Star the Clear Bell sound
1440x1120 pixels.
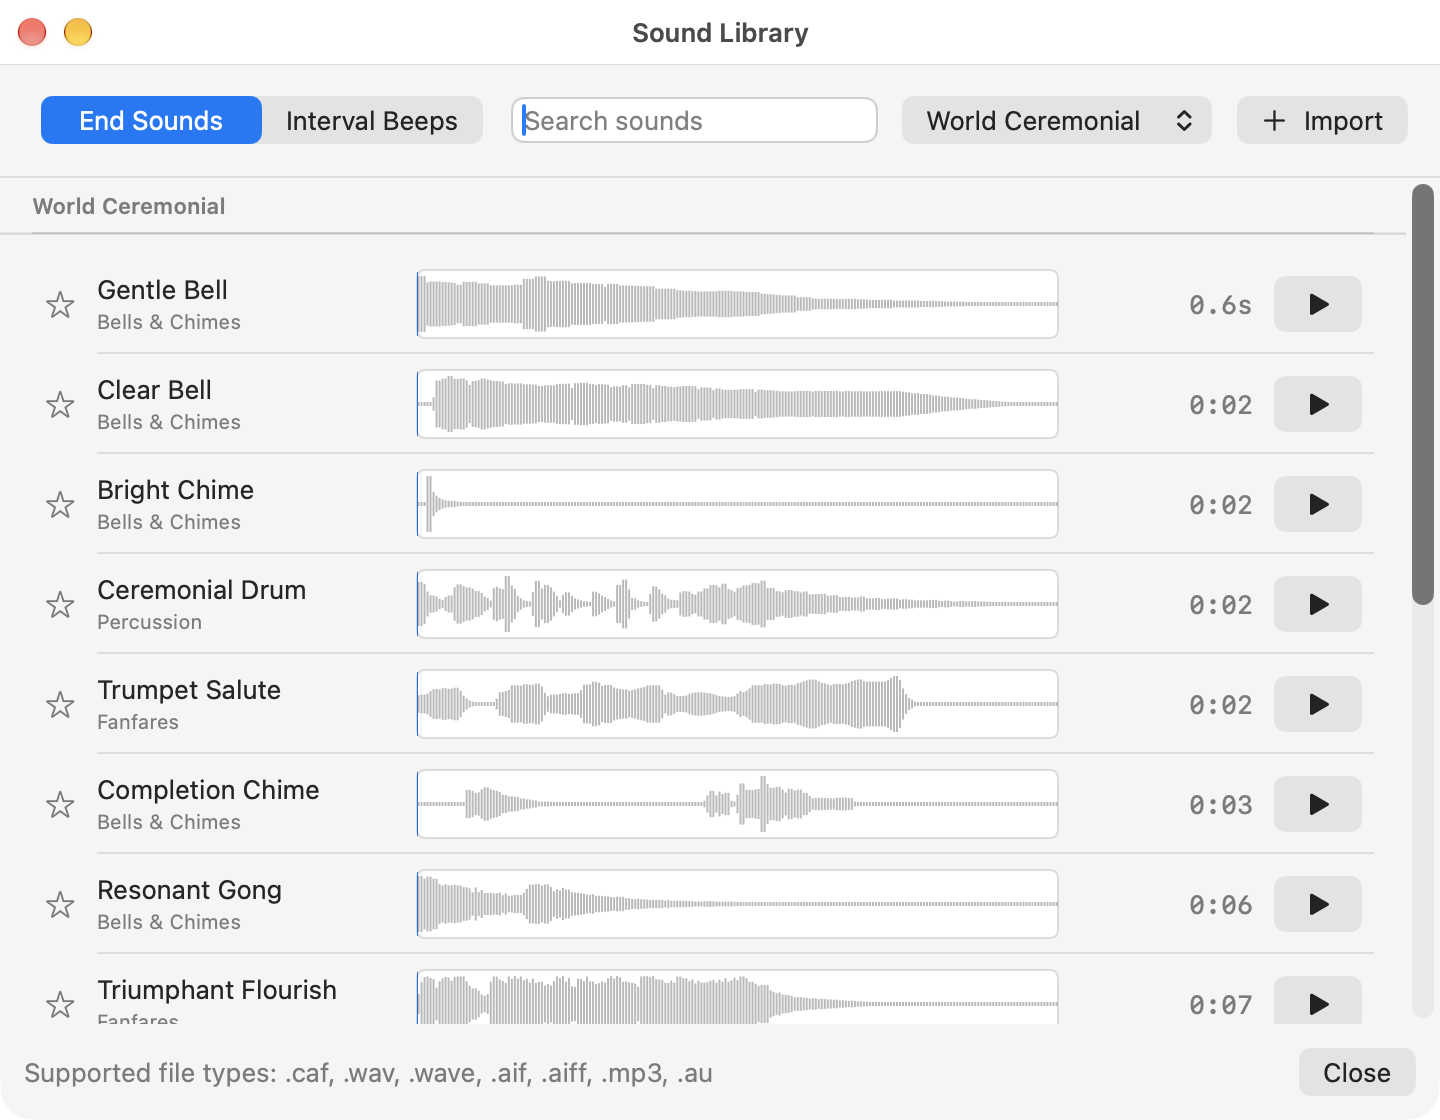60,404
